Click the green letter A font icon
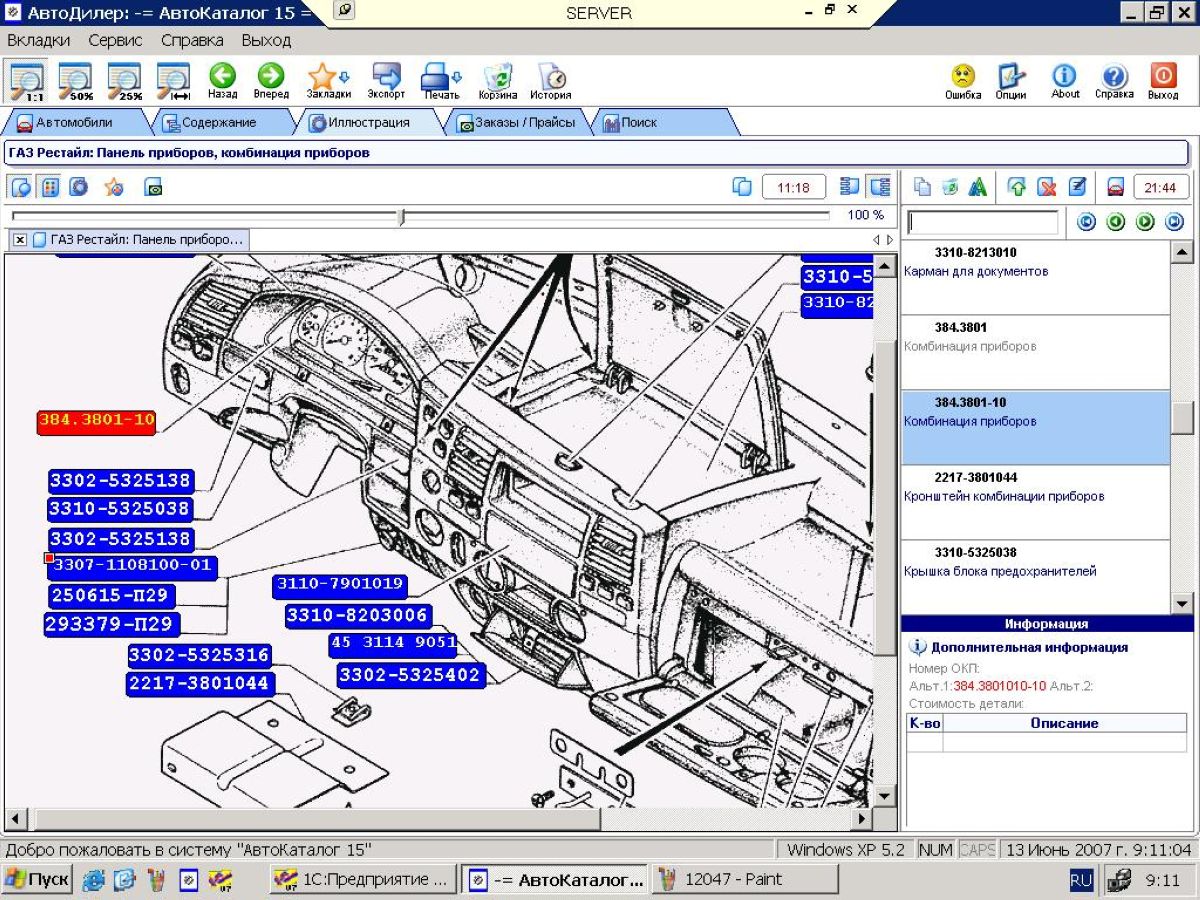The width and height of the screenshot is (1200, 900). 978,187
